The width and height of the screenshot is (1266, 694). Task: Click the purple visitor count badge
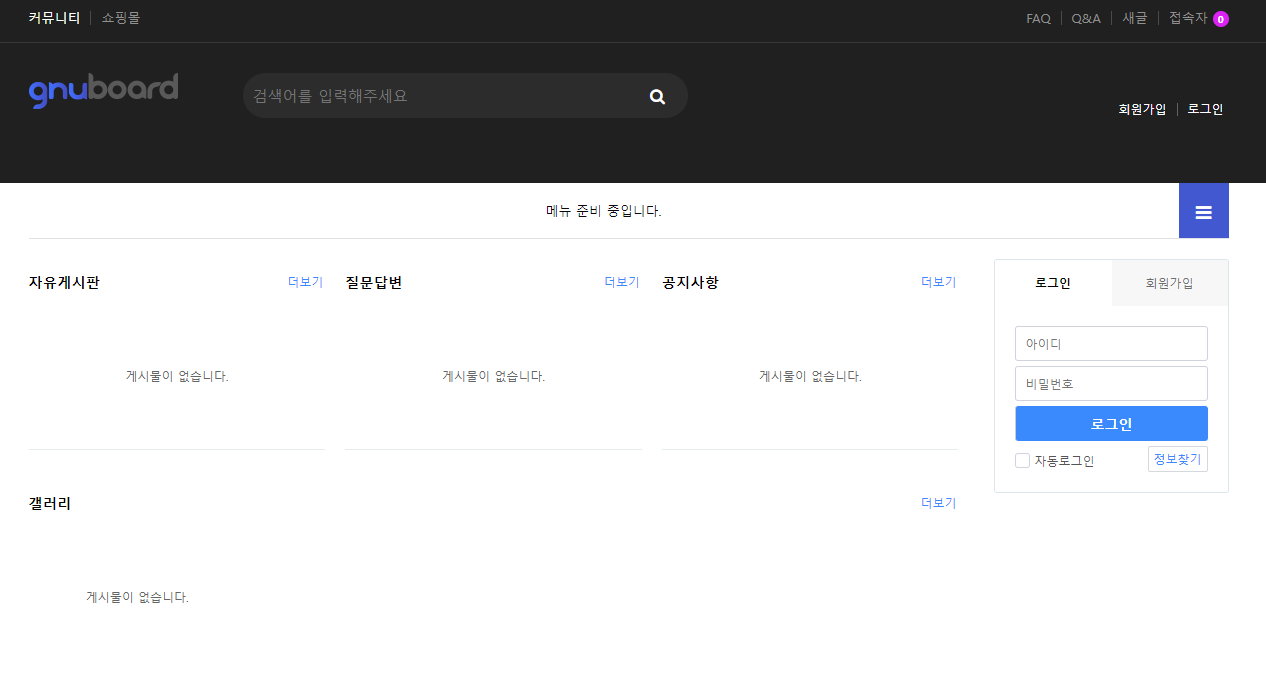coord(1220,19)
